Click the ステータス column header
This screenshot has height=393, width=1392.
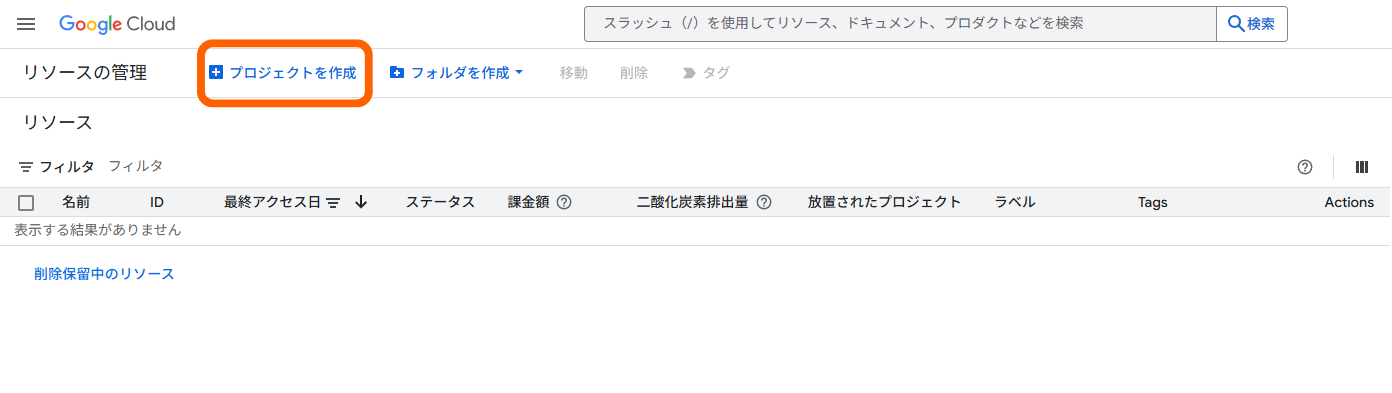(440, 202)
